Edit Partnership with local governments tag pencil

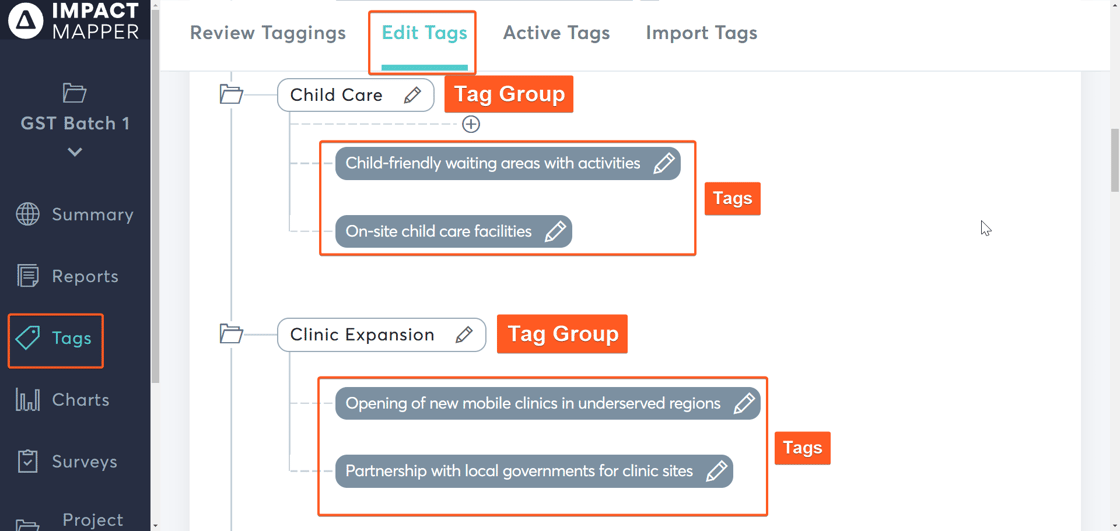[716, 471]
